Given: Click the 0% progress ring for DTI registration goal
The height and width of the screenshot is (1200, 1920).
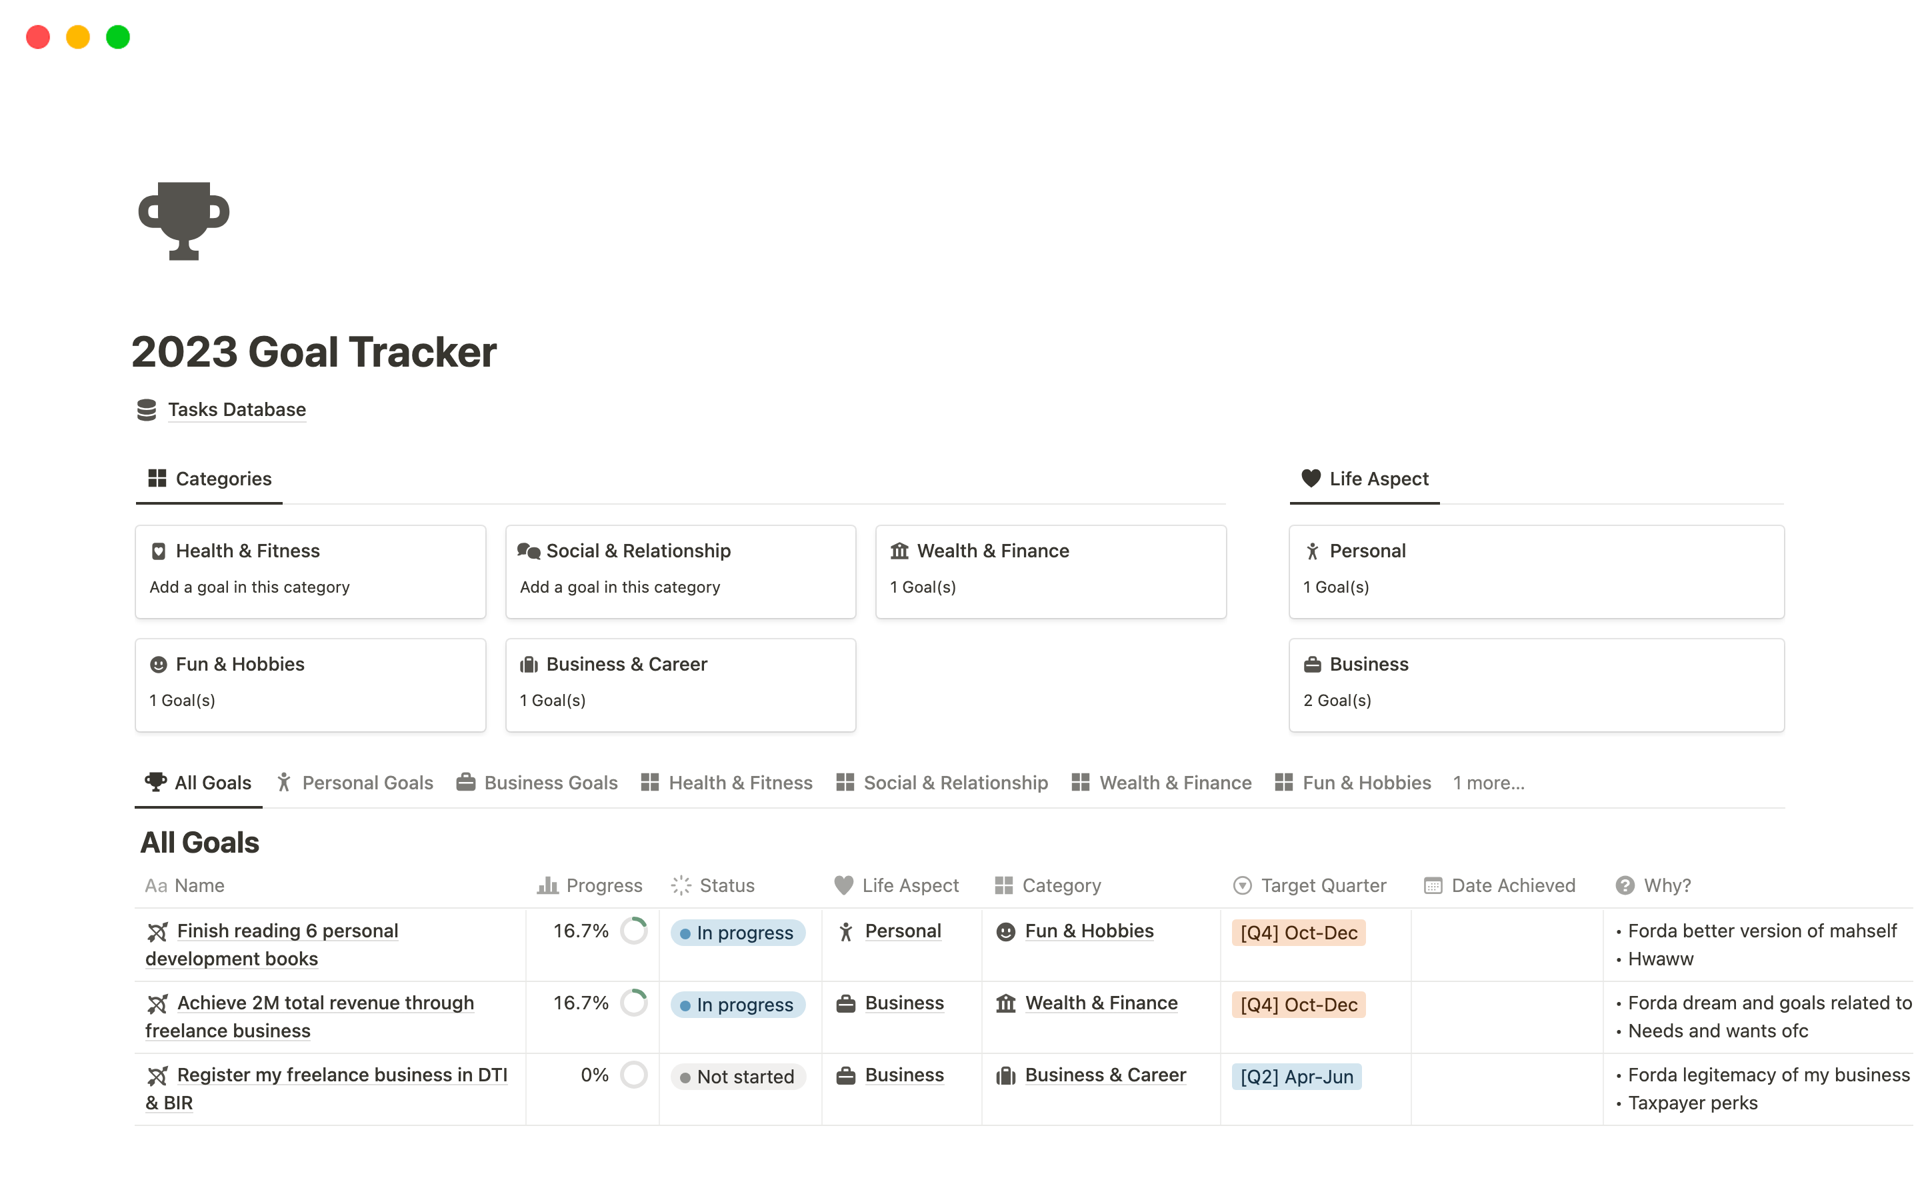Looking at the screenshot, I should [634, 1075].
